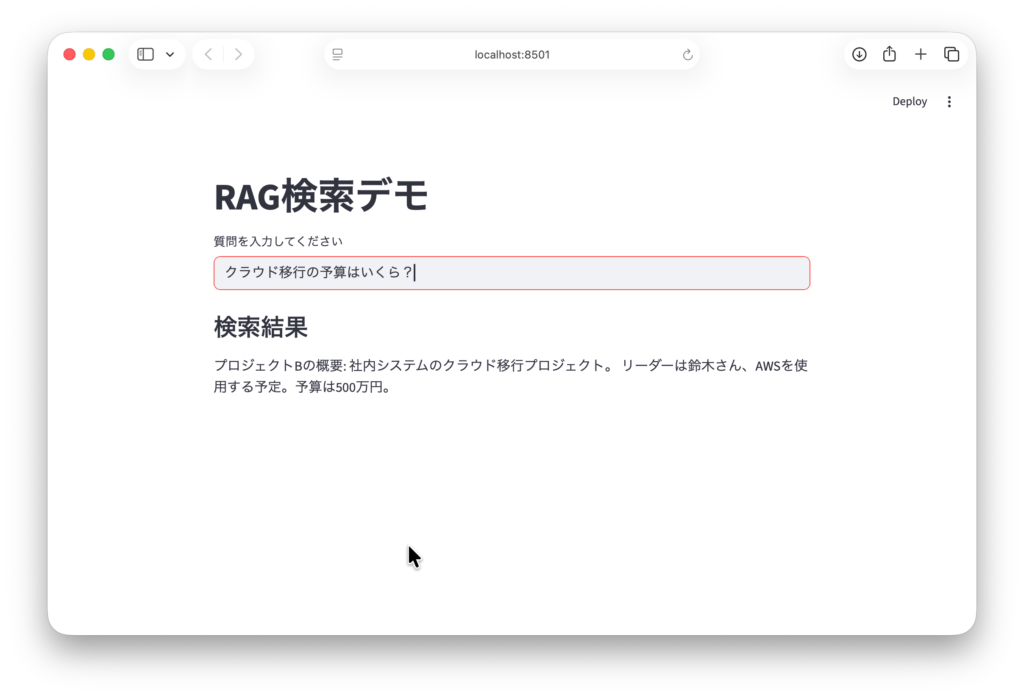This screenshot has width=1024, height=698.
Task: Click the RAG検索デモ page heading
Action: (x=321, y=196)
